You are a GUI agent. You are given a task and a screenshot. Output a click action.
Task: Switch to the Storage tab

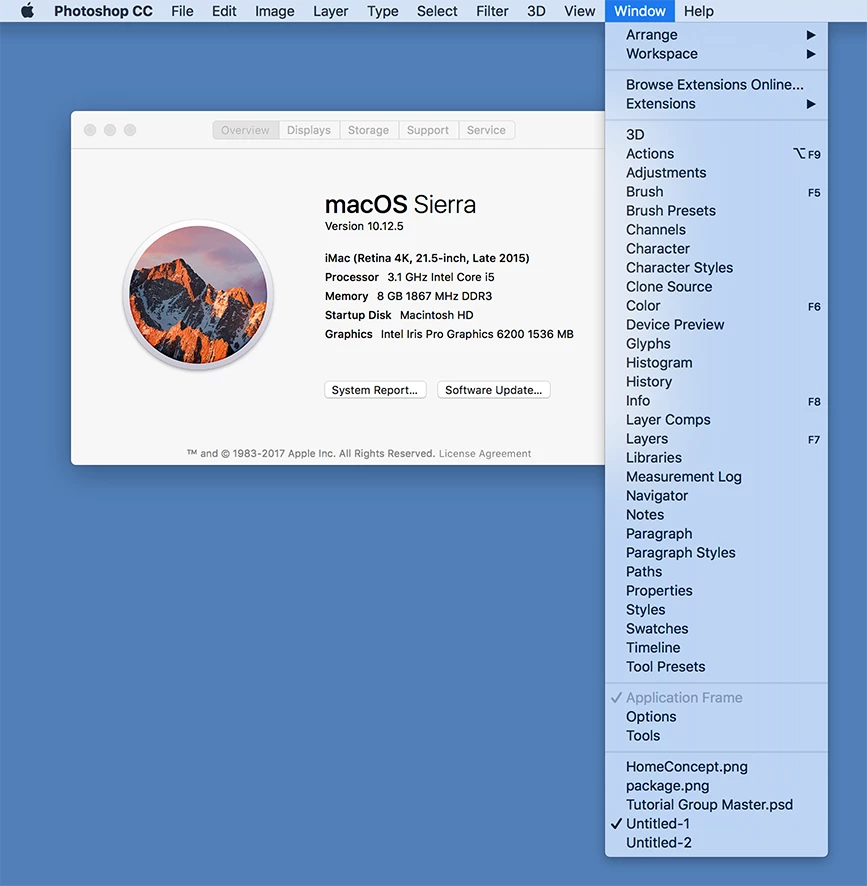pyautogui.click(x=369, y=130)
